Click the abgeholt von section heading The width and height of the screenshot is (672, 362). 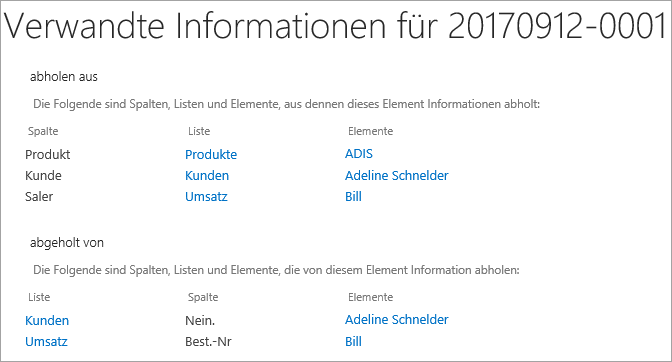[x=67, y=243]
